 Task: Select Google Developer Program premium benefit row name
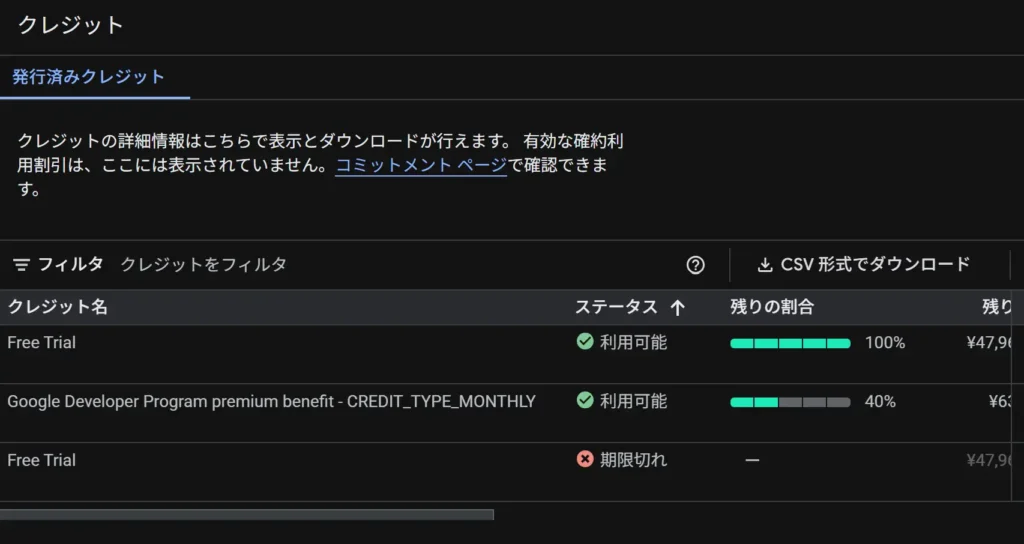click(272, 401)
